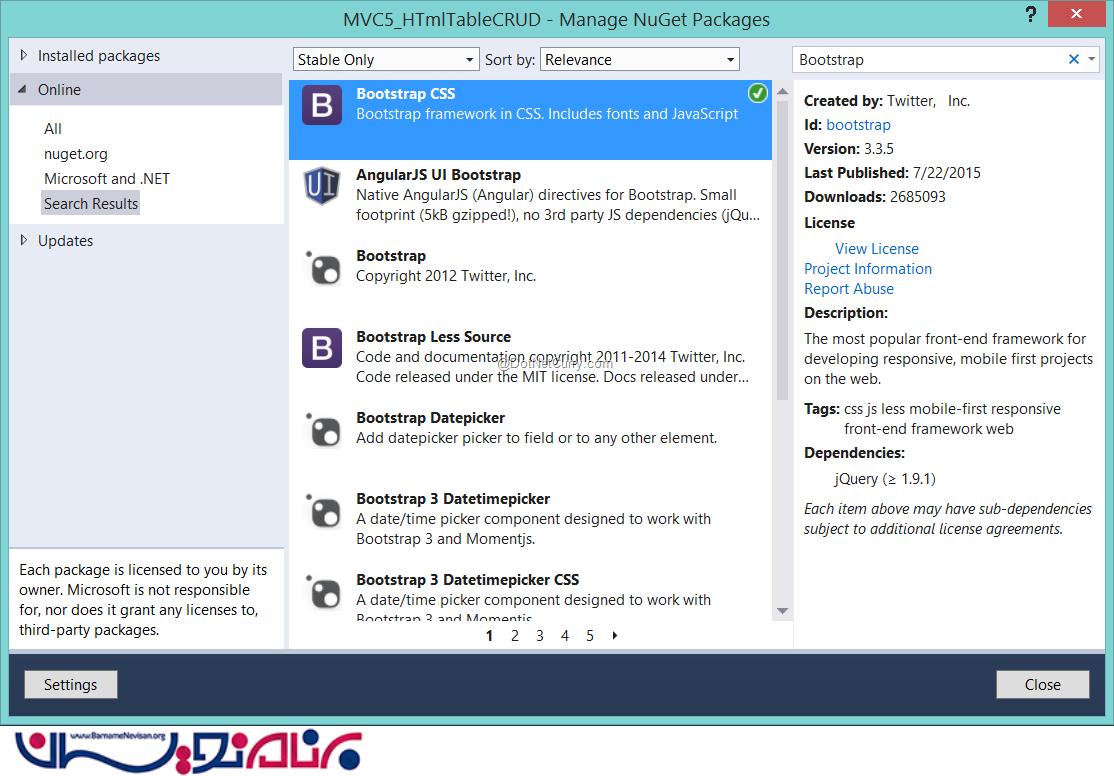Click the Bootstrap 3 Datetimepicker icon
The height and width of the screenshot is (776, 1114).
(322, 510)
